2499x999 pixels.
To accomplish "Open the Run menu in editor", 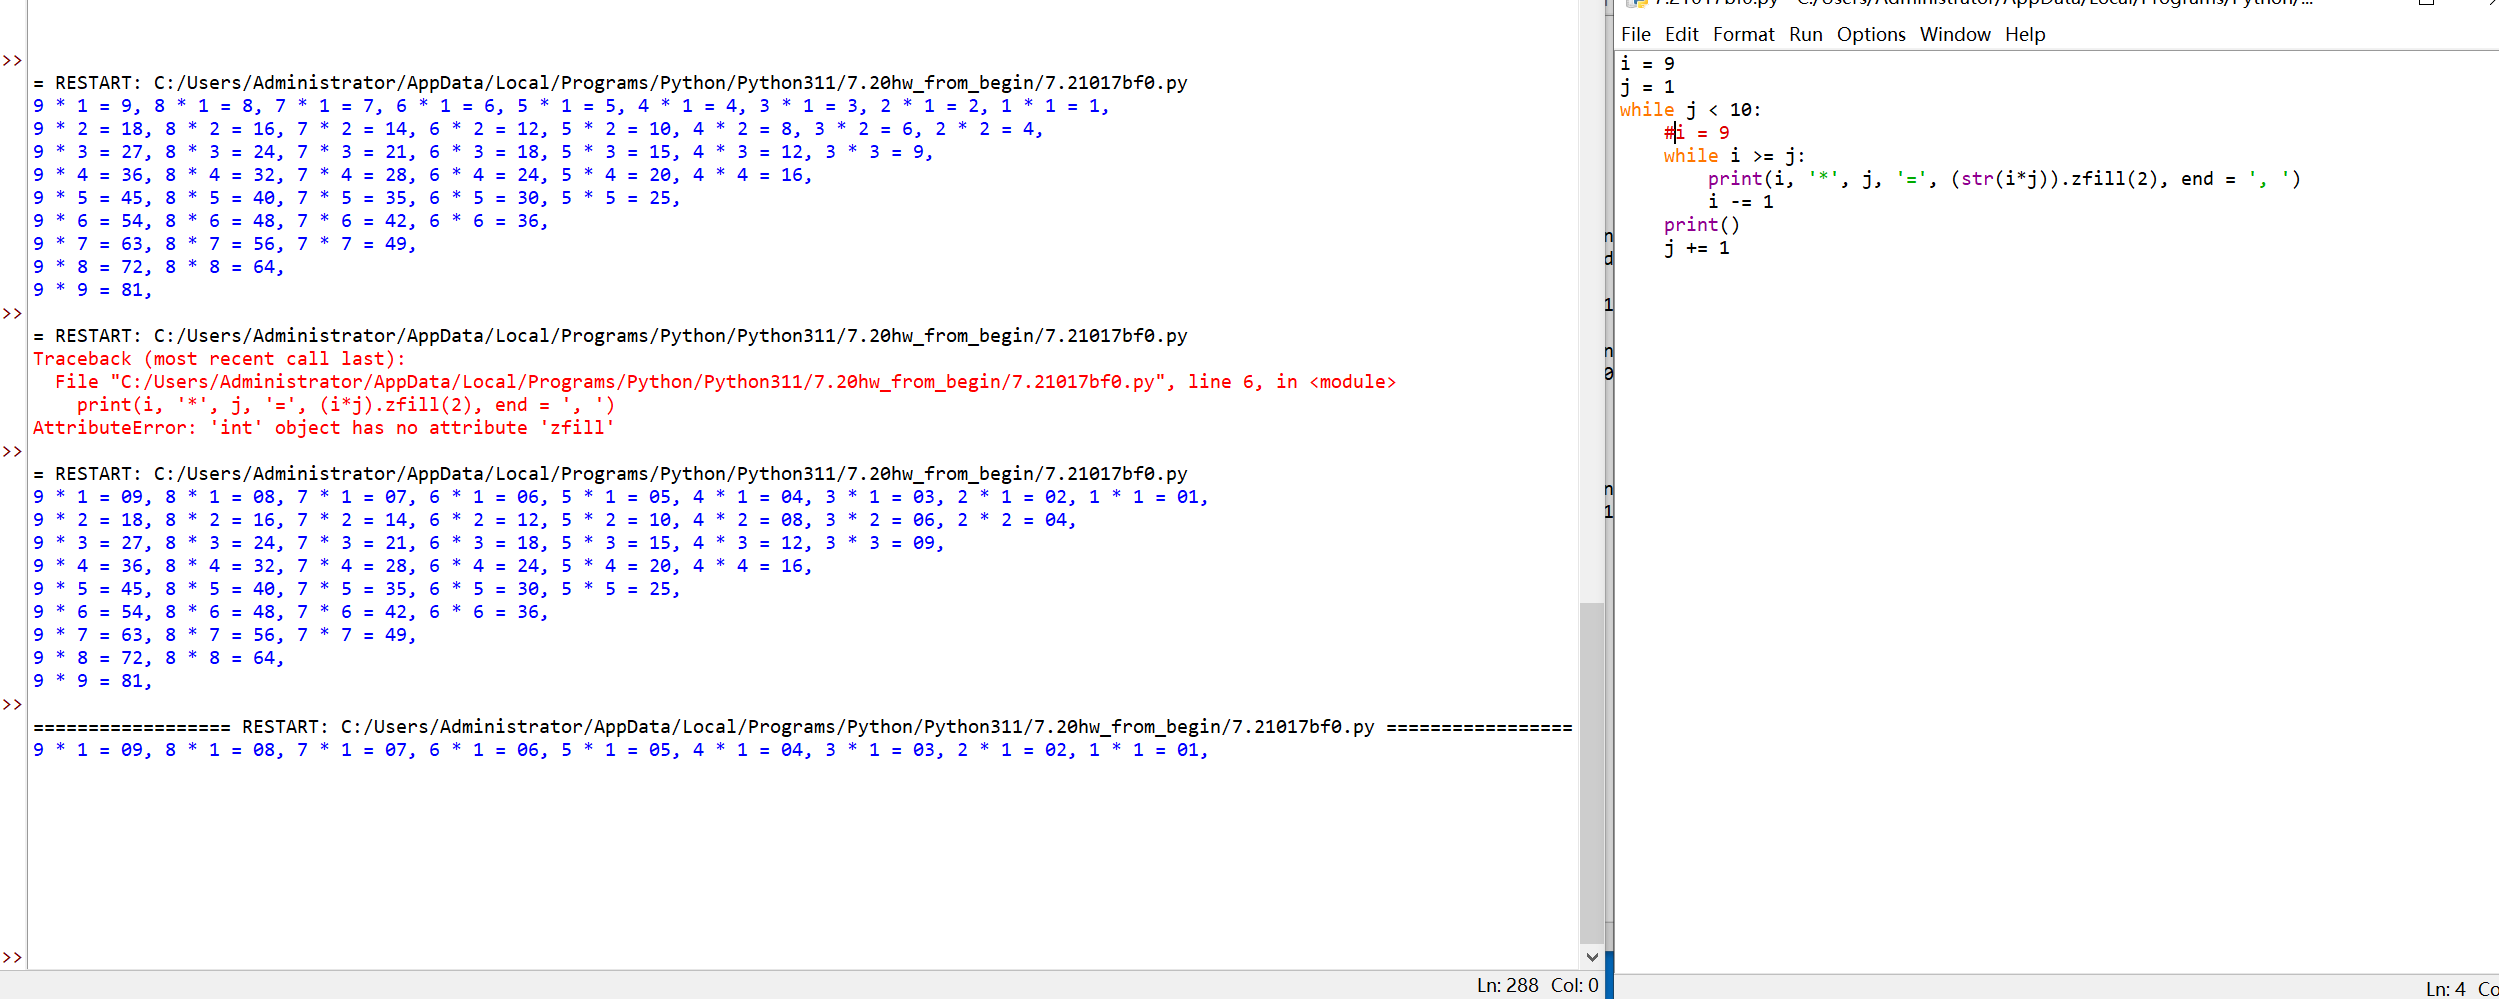I will [1806, 35].
